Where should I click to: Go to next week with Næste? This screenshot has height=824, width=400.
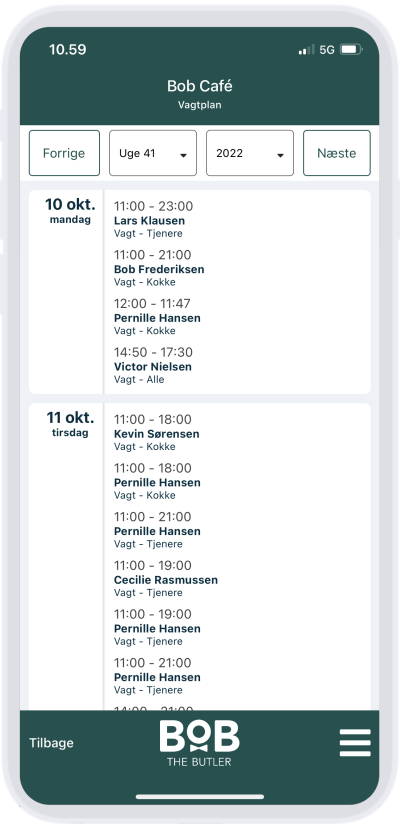point(337,153)
